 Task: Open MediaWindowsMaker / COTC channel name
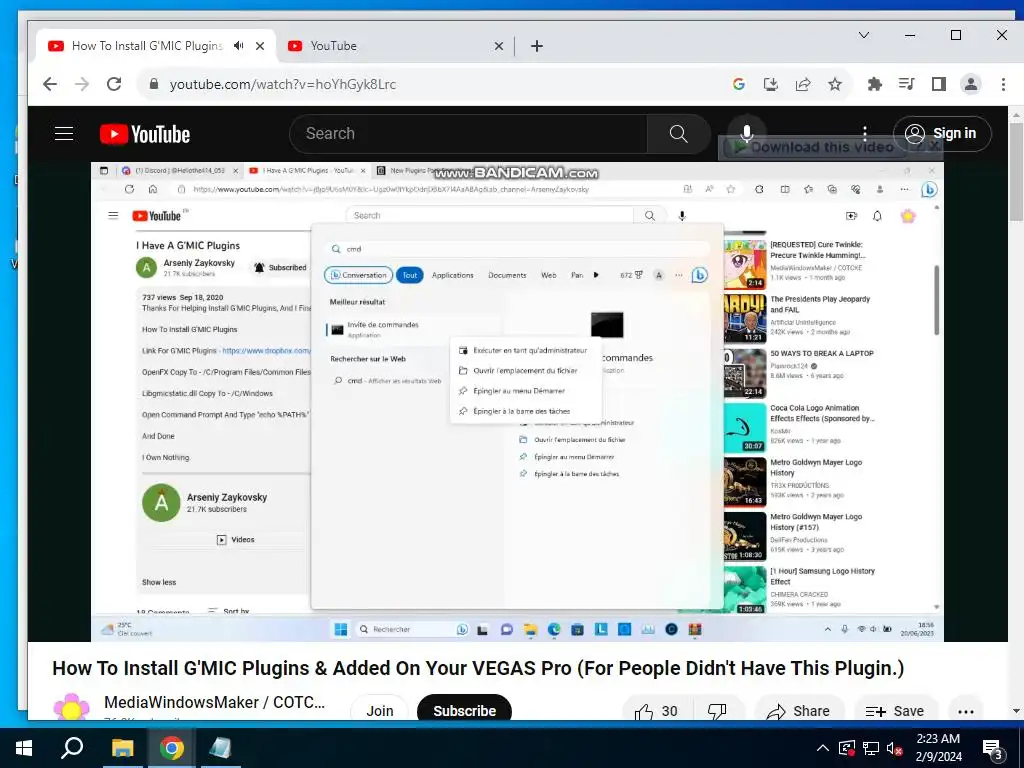pyautogui.click(x=214, y=702)
